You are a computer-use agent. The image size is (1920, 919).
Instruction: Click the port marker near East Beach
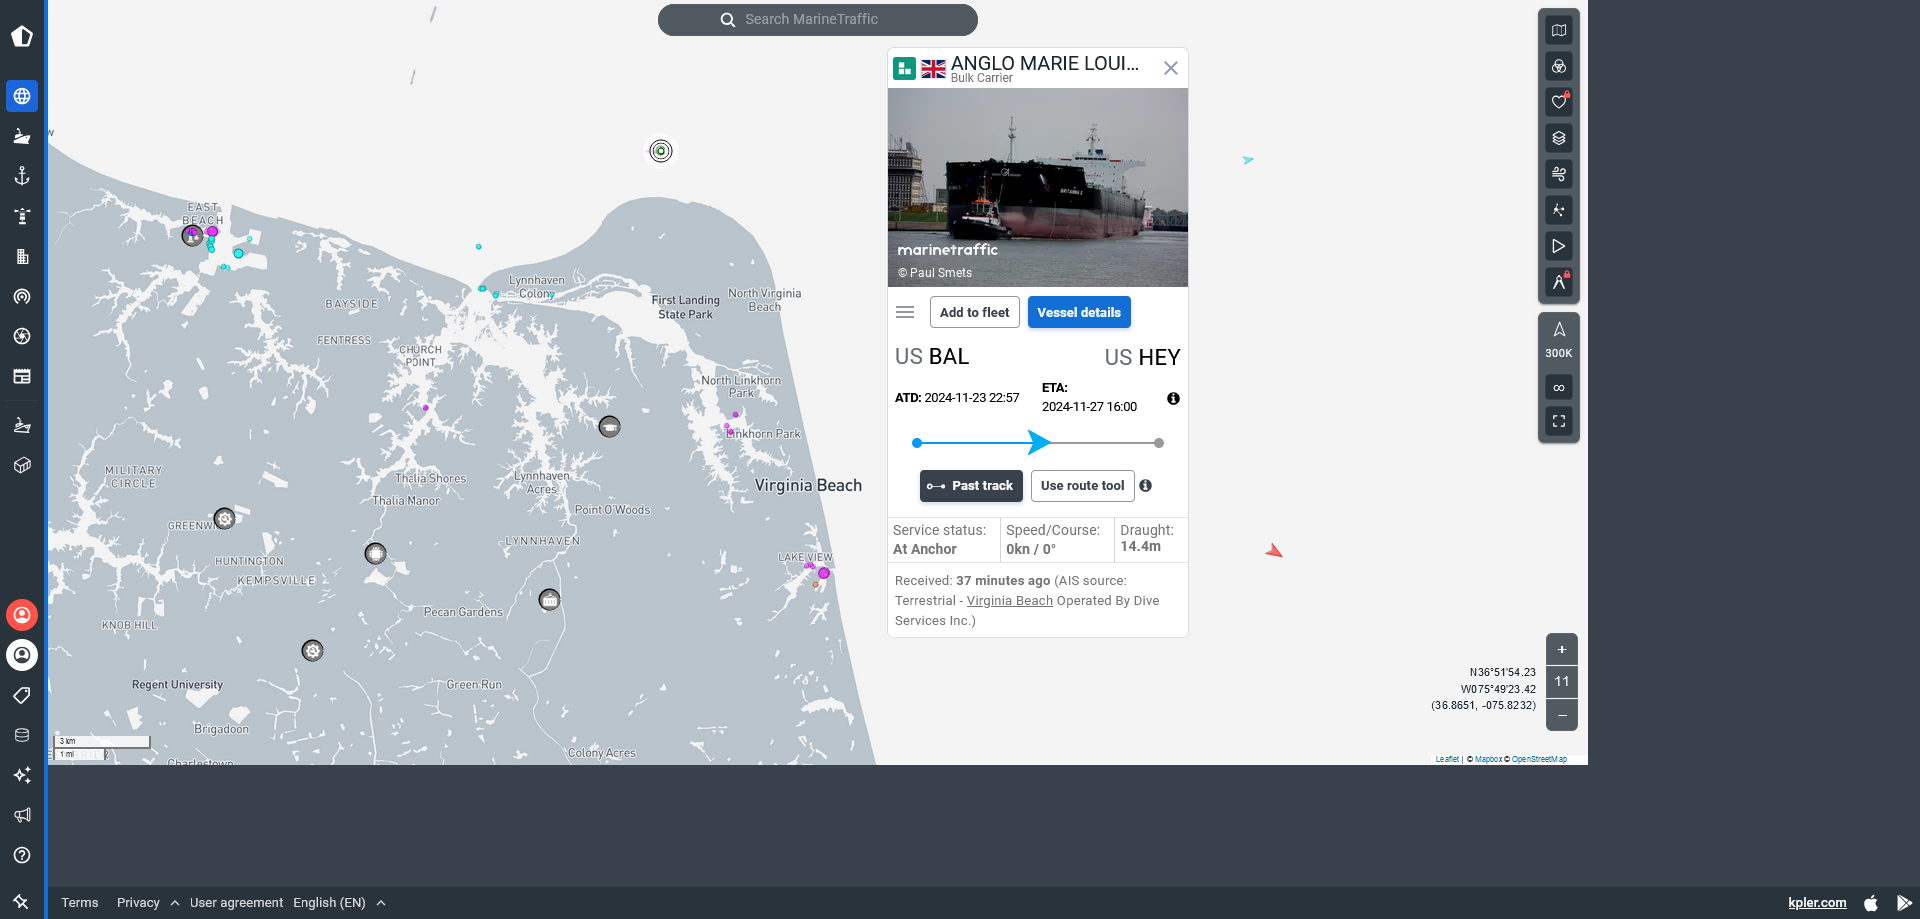click(x=192, y=235)
